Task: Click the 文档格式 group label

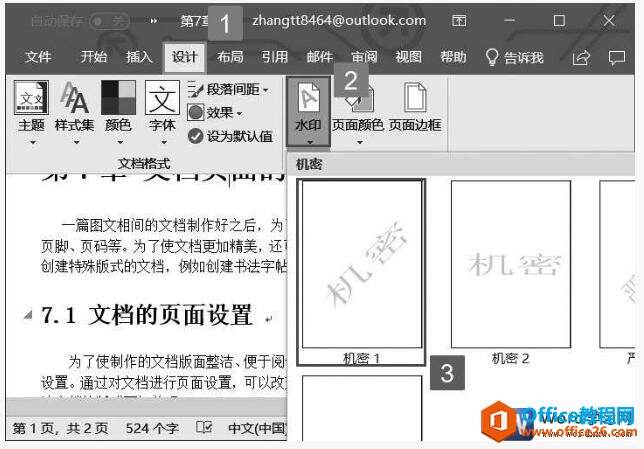Action: (144, 164)
